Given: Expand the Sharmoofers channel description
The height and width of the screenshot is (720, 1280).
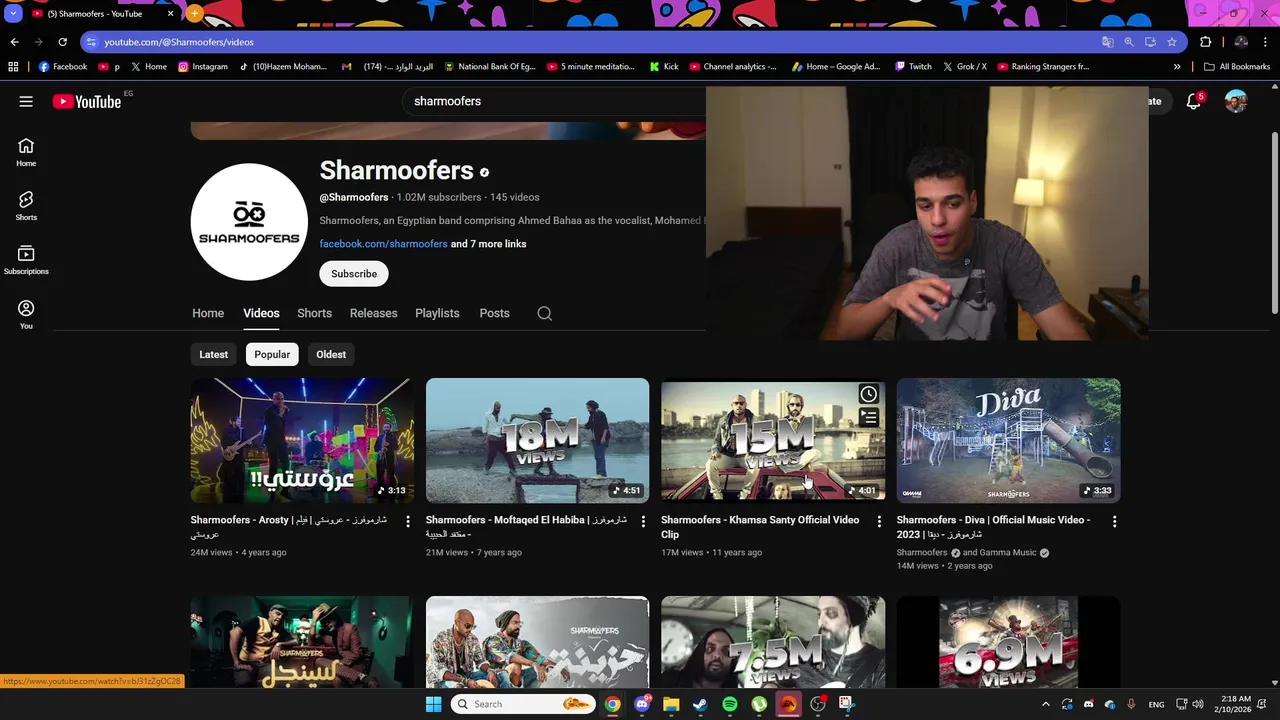Looking at the screenshot, I should pos(512,220).
